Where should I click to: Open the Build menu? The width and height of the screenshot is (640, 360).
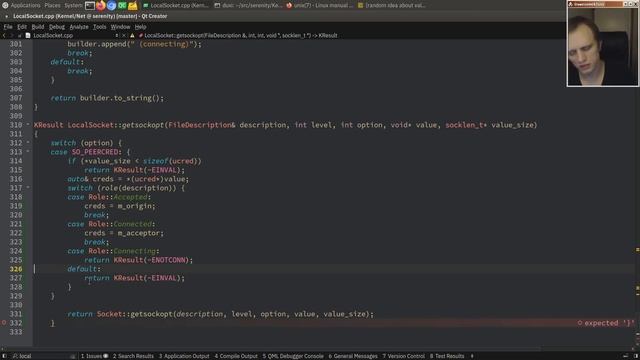[x=38, y=27]
